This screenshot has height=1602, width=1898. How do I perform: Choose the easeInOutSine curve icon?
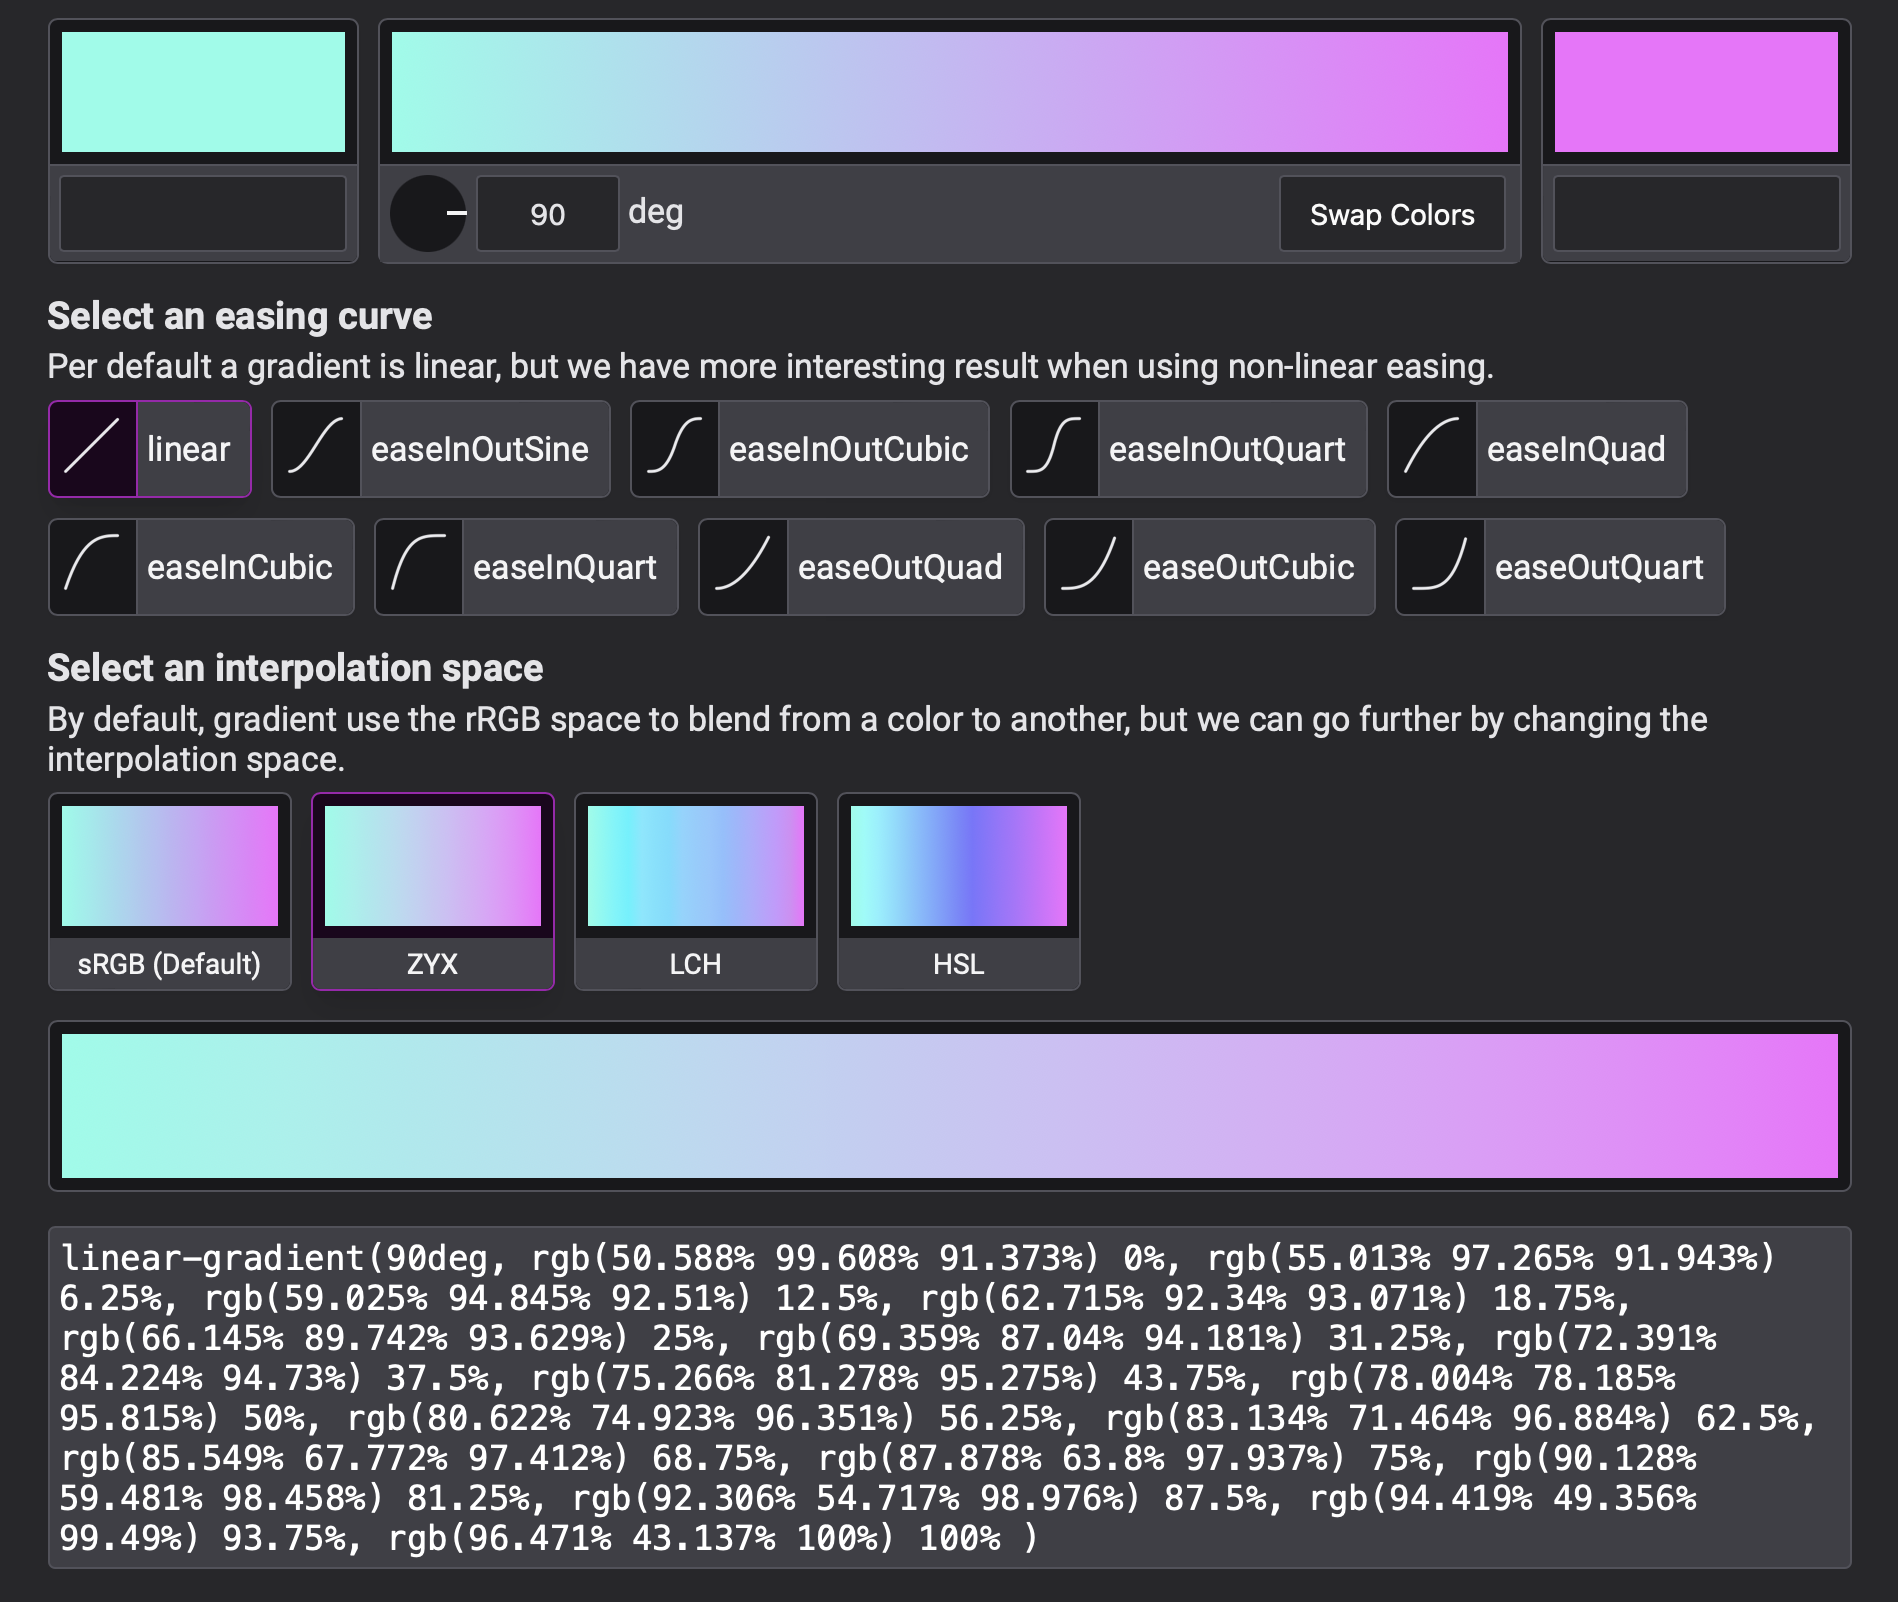point(316,449)
